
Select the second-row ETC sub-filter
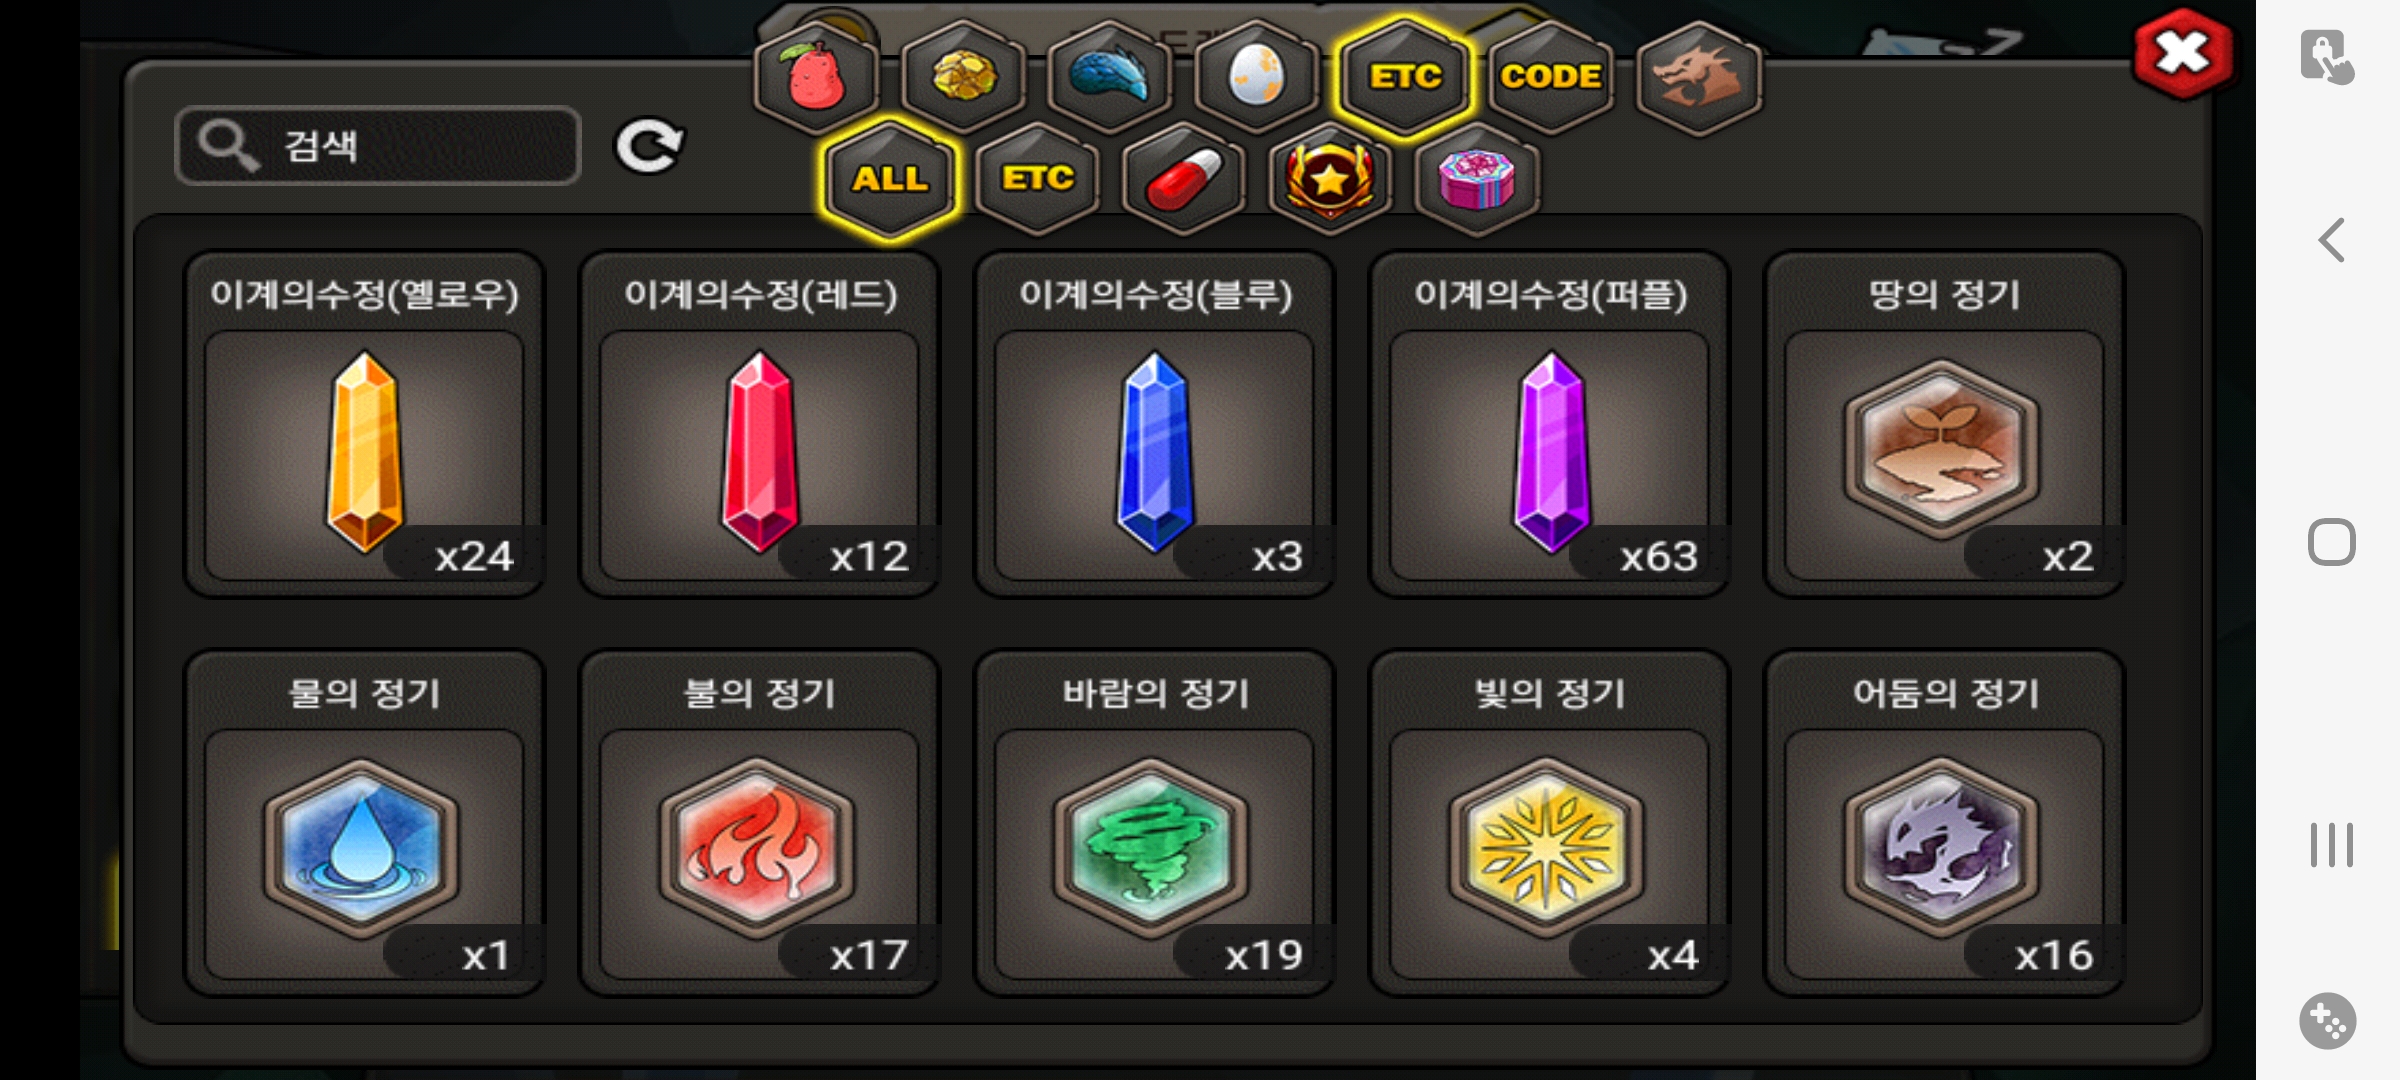click(1038, 178)
